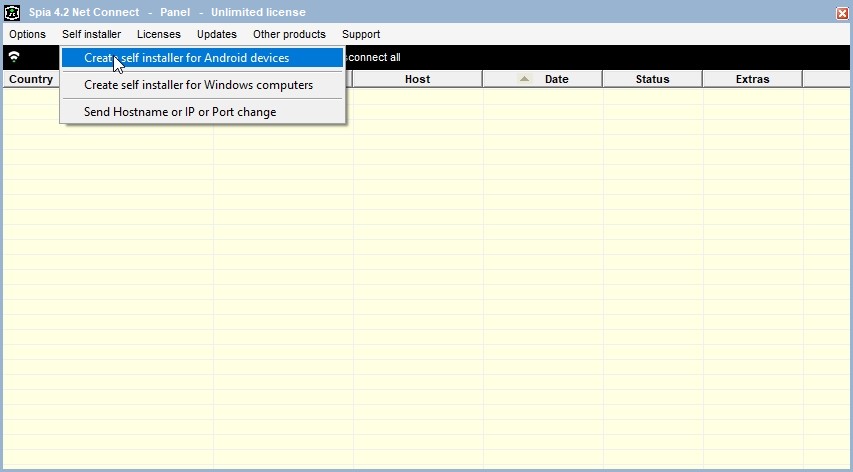Click the Wi-Fi connection status icon
This screenshot has height=472, width=853.
pyautogui.click(x=14, y=57)
